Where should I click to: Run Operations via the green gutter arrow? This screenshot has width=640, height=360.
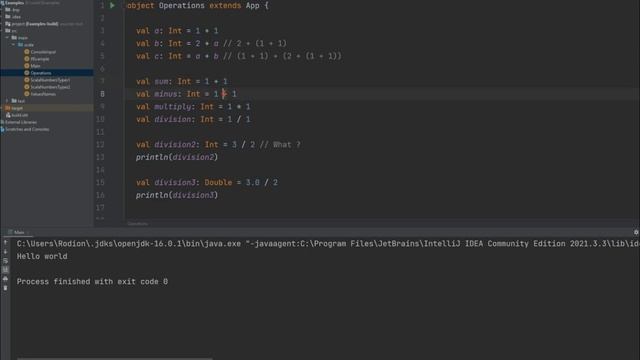[x=112, y=6]
